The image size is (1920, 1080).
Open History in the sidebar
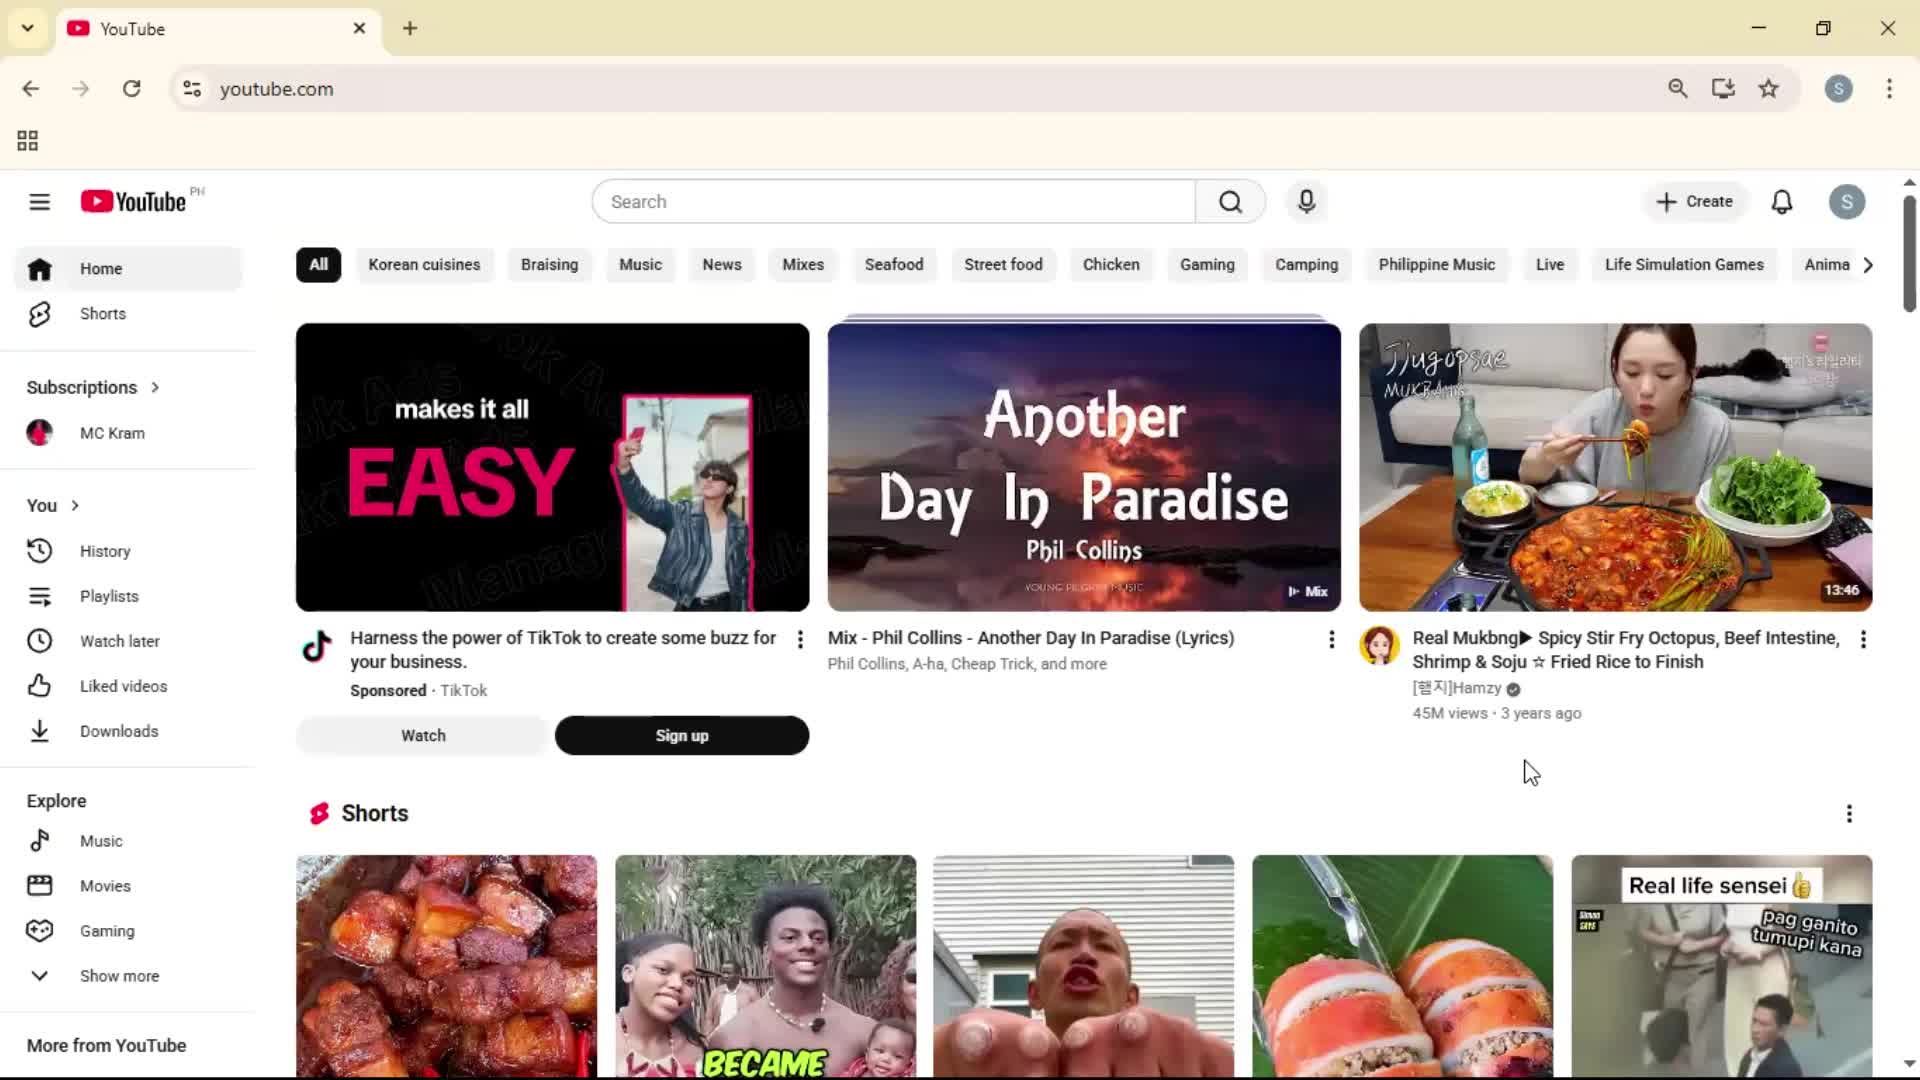[105, 551]
